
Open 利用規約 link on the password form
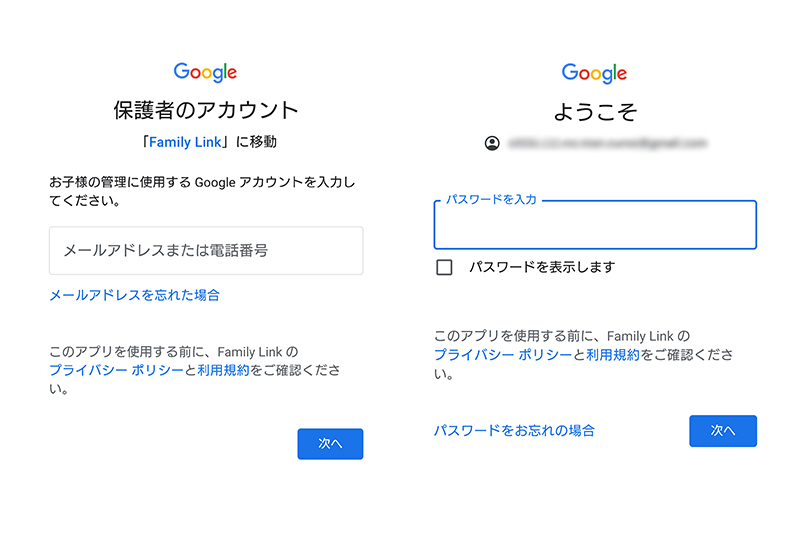pos(613,355)
